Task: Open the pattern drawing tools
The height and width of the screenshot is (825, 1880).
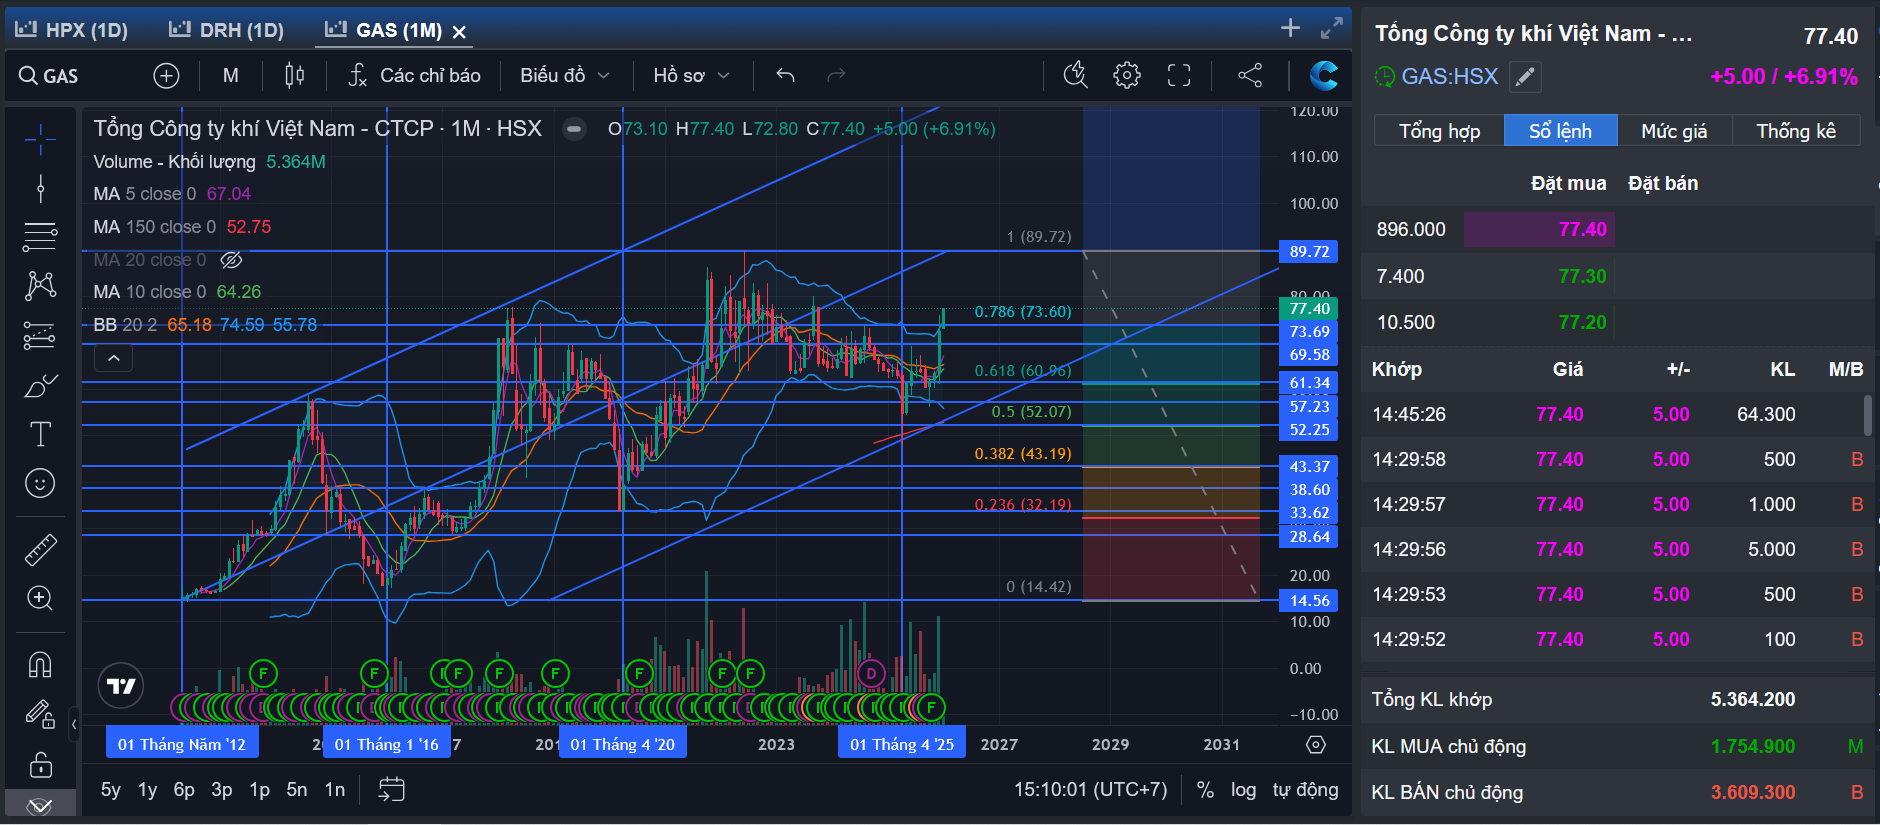Action: coord(40,286)
